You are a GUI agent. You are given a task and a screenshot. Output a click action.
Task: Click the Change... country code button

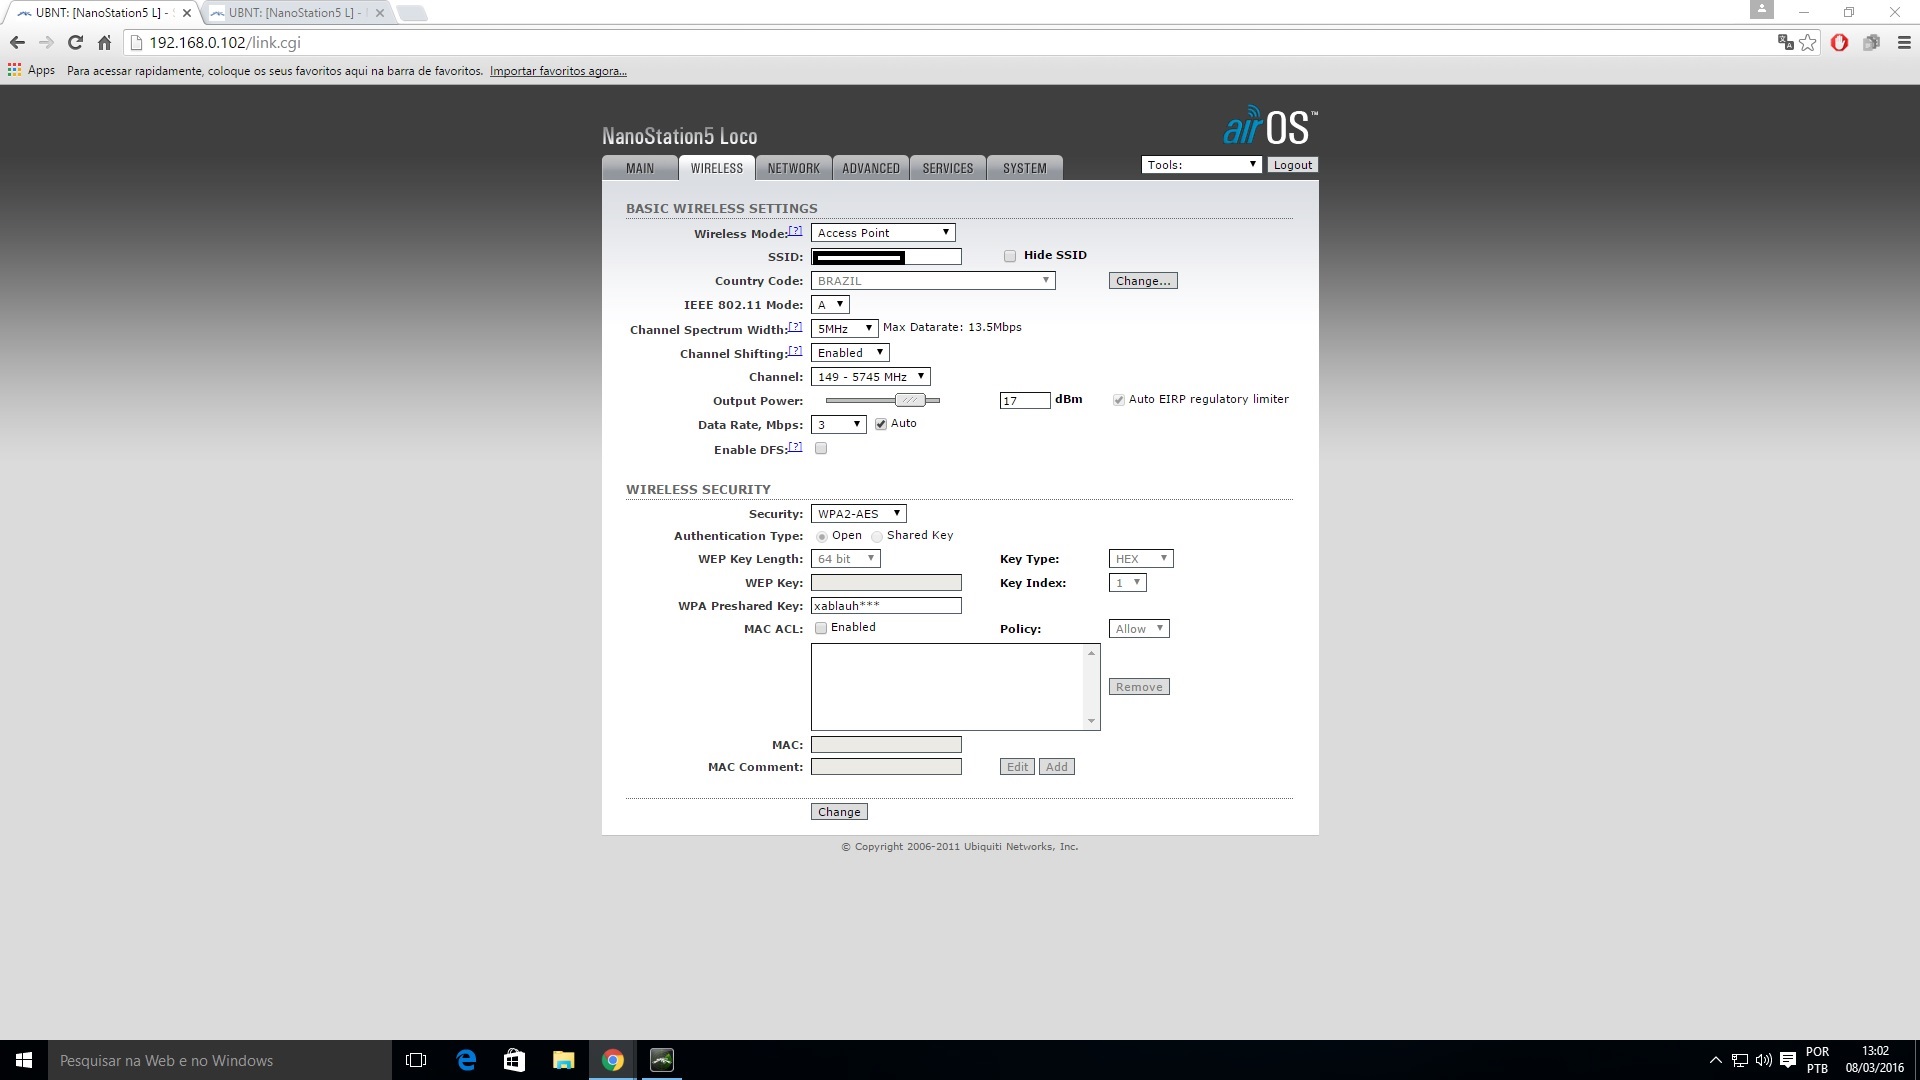(x=1143, y=281)
